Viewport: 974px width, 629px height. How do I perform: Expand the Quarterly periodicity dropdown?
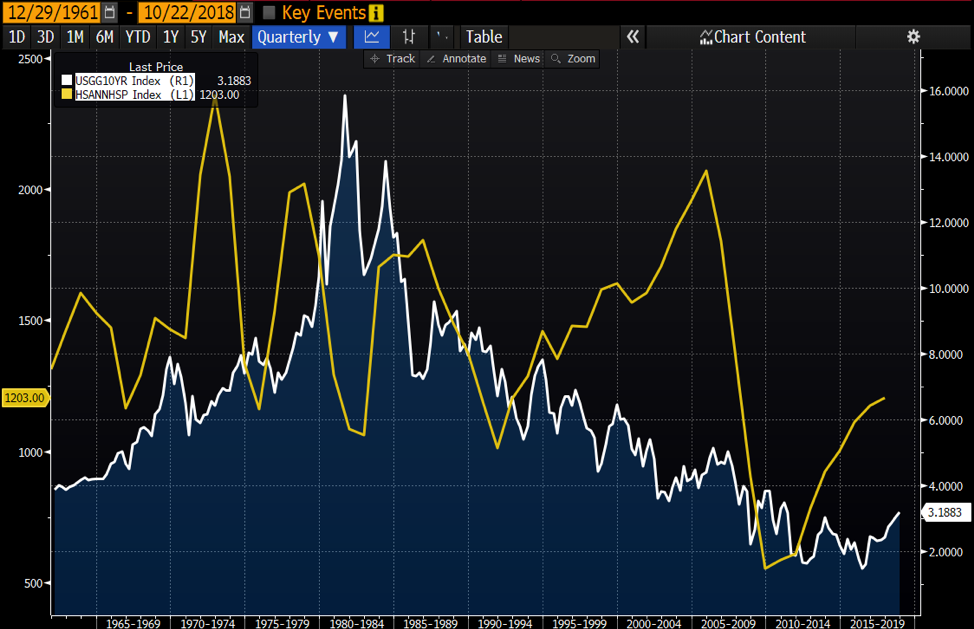299,37
